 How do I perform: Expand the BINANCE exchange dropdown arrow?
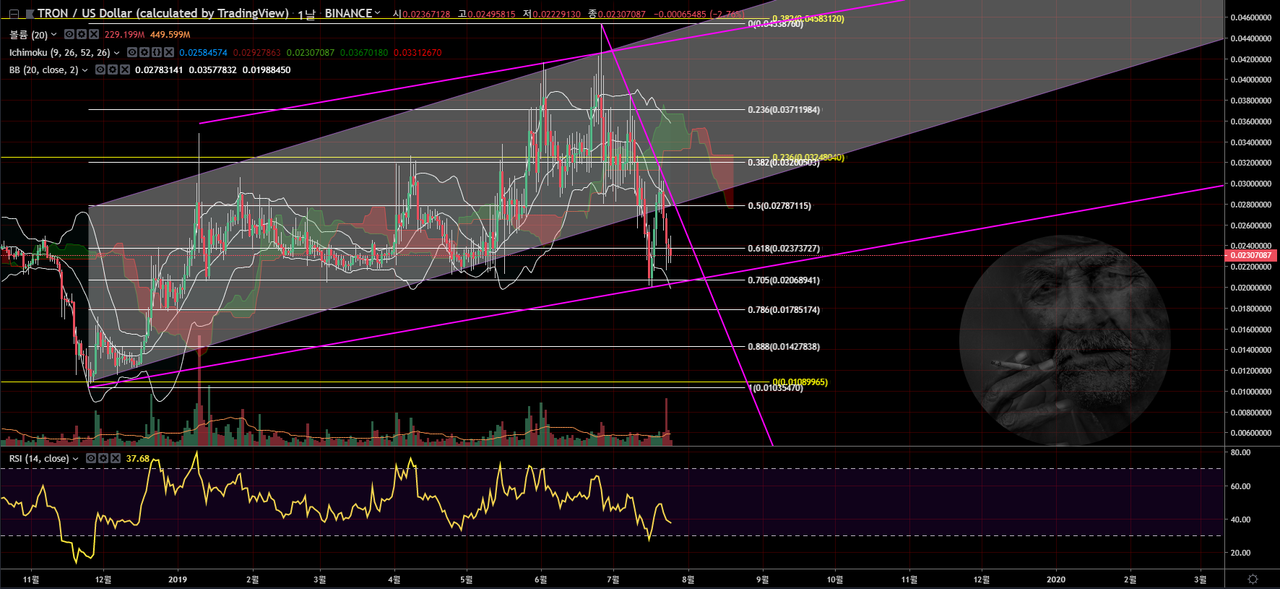(x=377, y=13)
